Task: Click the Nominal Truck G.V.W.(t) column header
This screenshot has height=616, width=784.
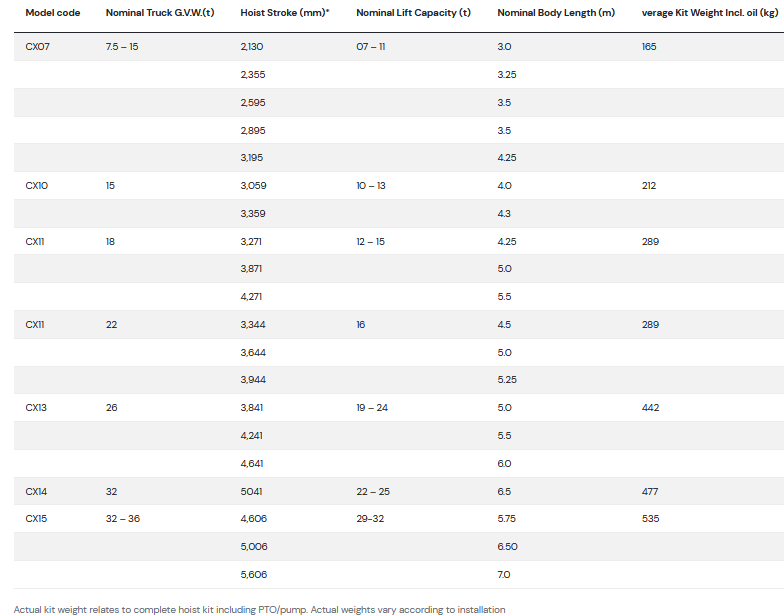Action: point(160,12)
